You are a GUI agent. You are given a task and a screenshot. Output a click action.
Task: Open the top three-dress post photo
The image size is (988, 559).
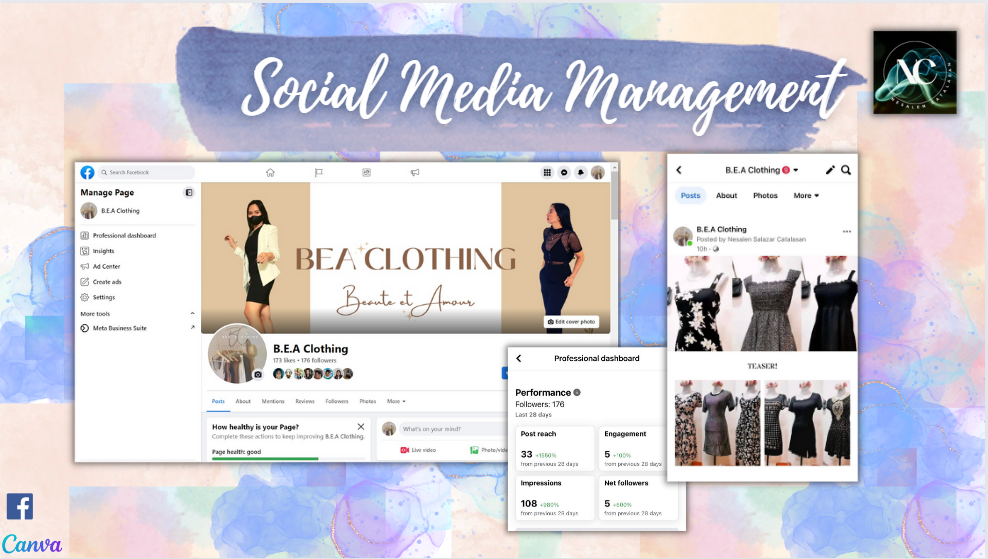(x=762, y=303)
